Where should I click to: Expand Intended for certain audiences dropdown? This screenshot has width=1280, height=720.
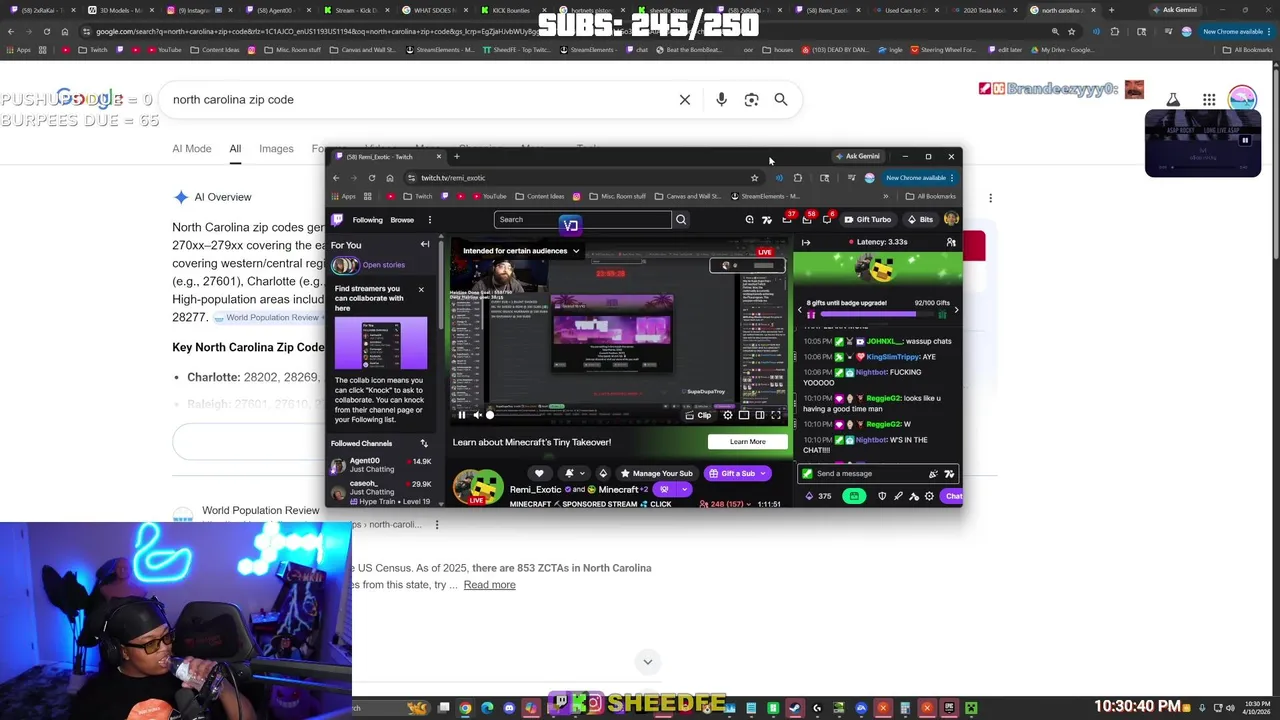(x=521, y=251)
